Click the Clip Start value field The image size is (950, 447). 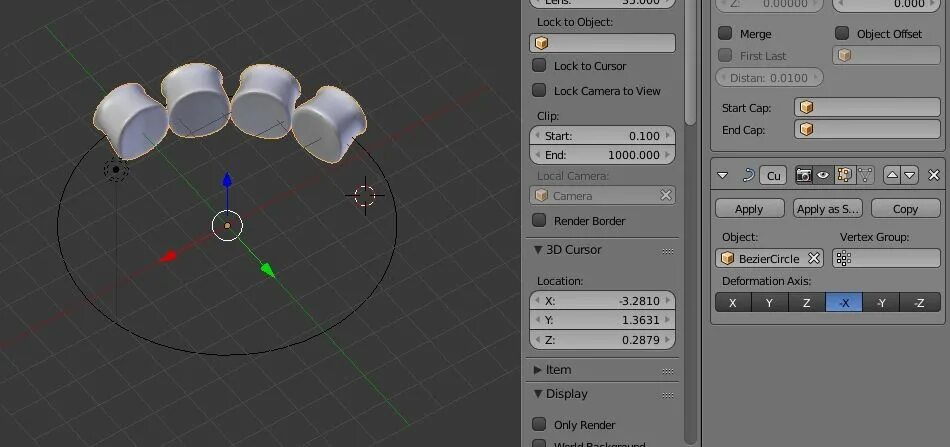pyautogui.click(x=602, y=136)
